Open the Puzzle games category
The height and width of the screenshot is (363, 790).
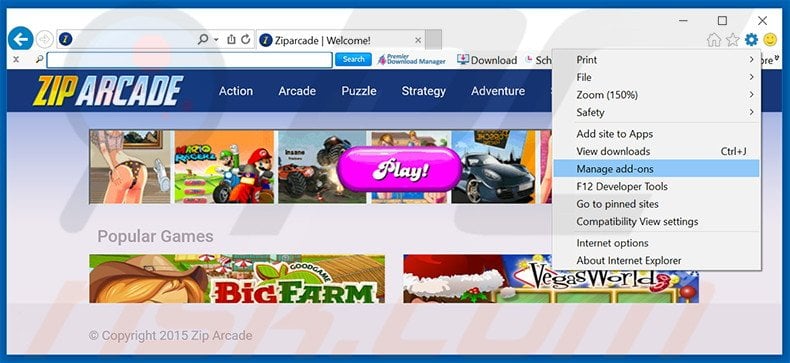359,91
